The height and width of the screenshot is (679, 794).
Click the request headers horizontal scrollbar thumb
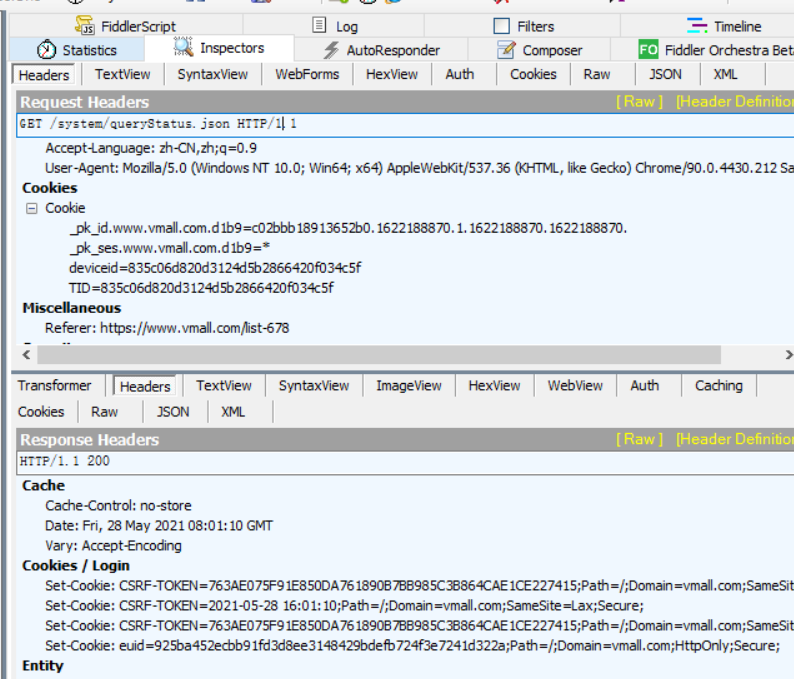point(379,354)
